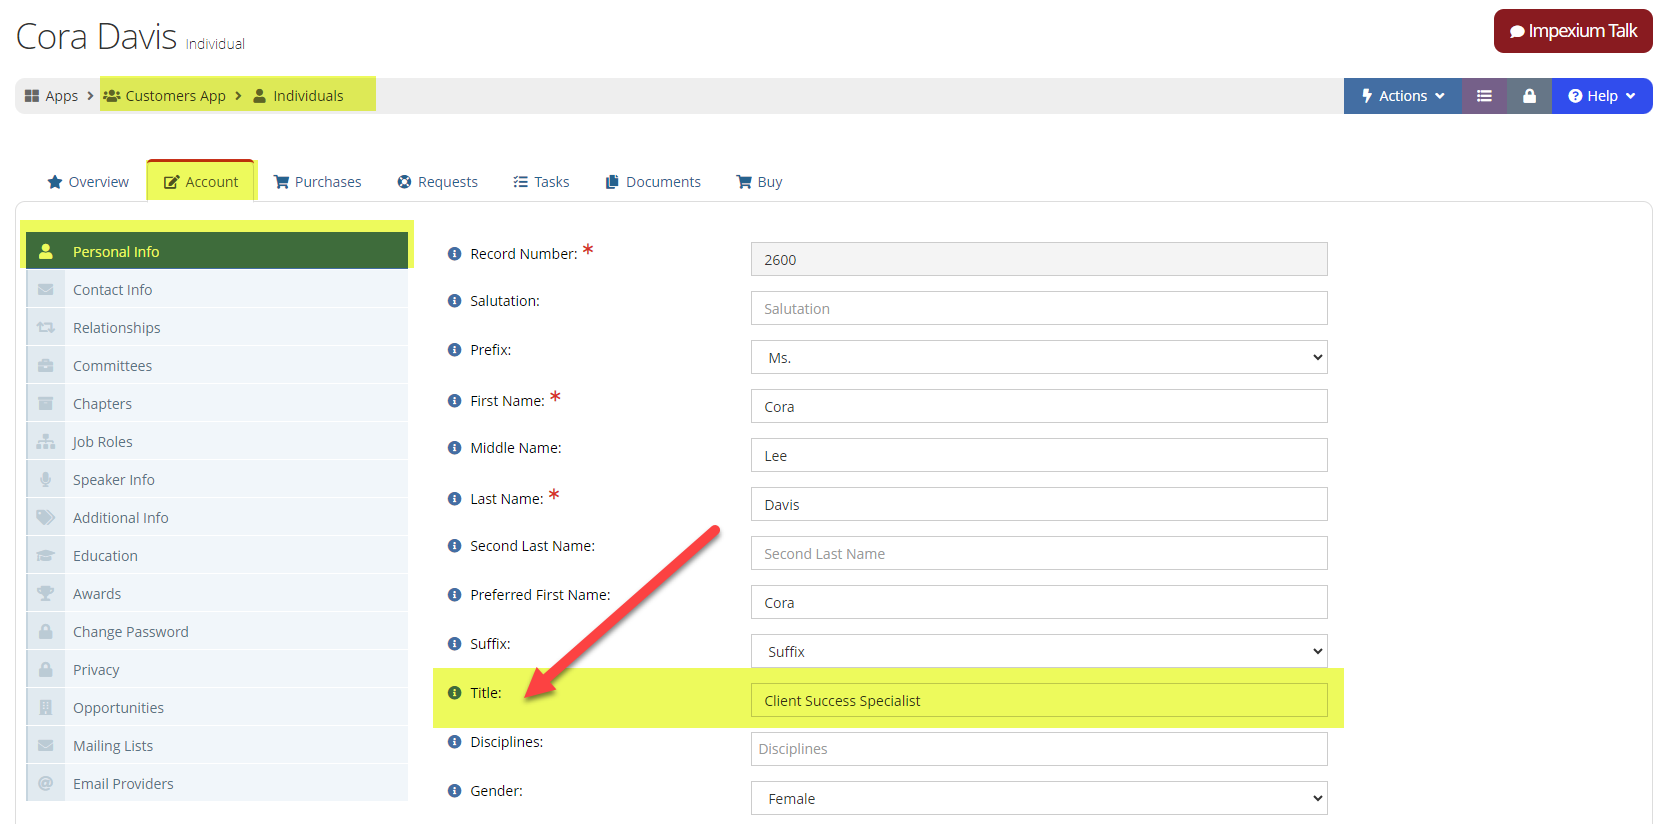
Task: Click the Disciplines input field
Action: (x=1039, y=749)
